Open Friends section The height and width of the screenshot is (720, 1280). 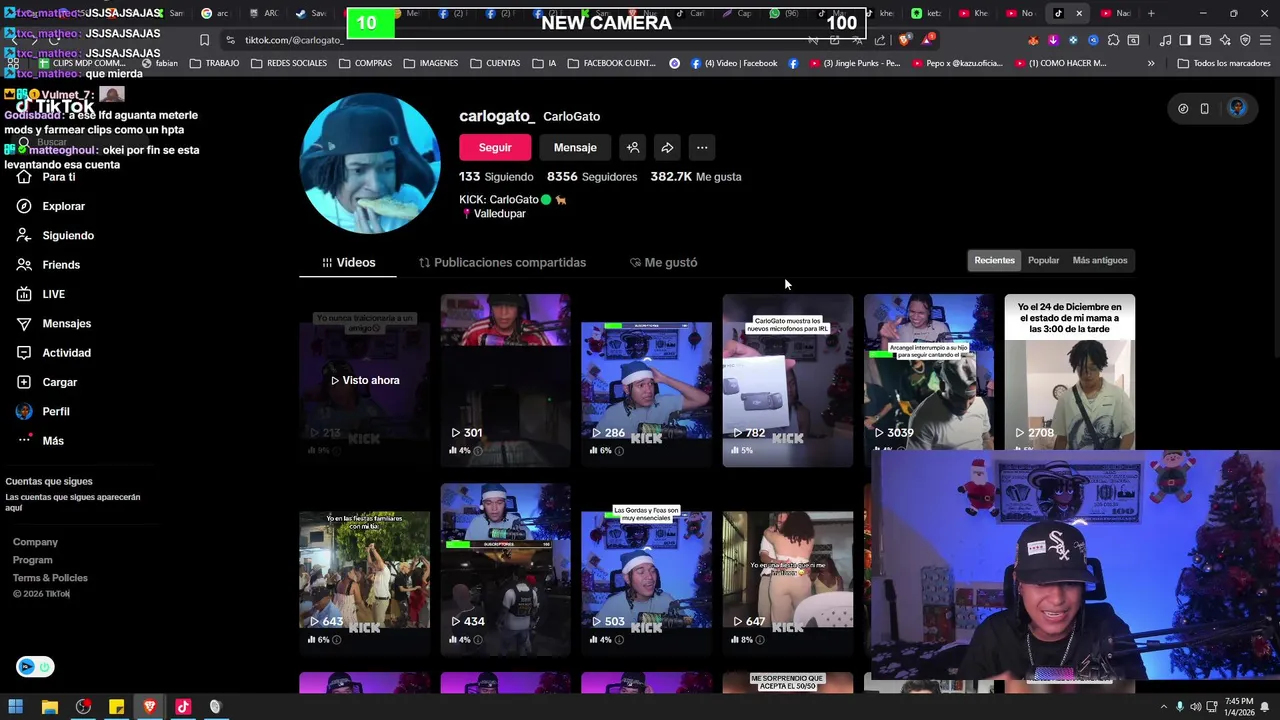(x=48, y=265)
